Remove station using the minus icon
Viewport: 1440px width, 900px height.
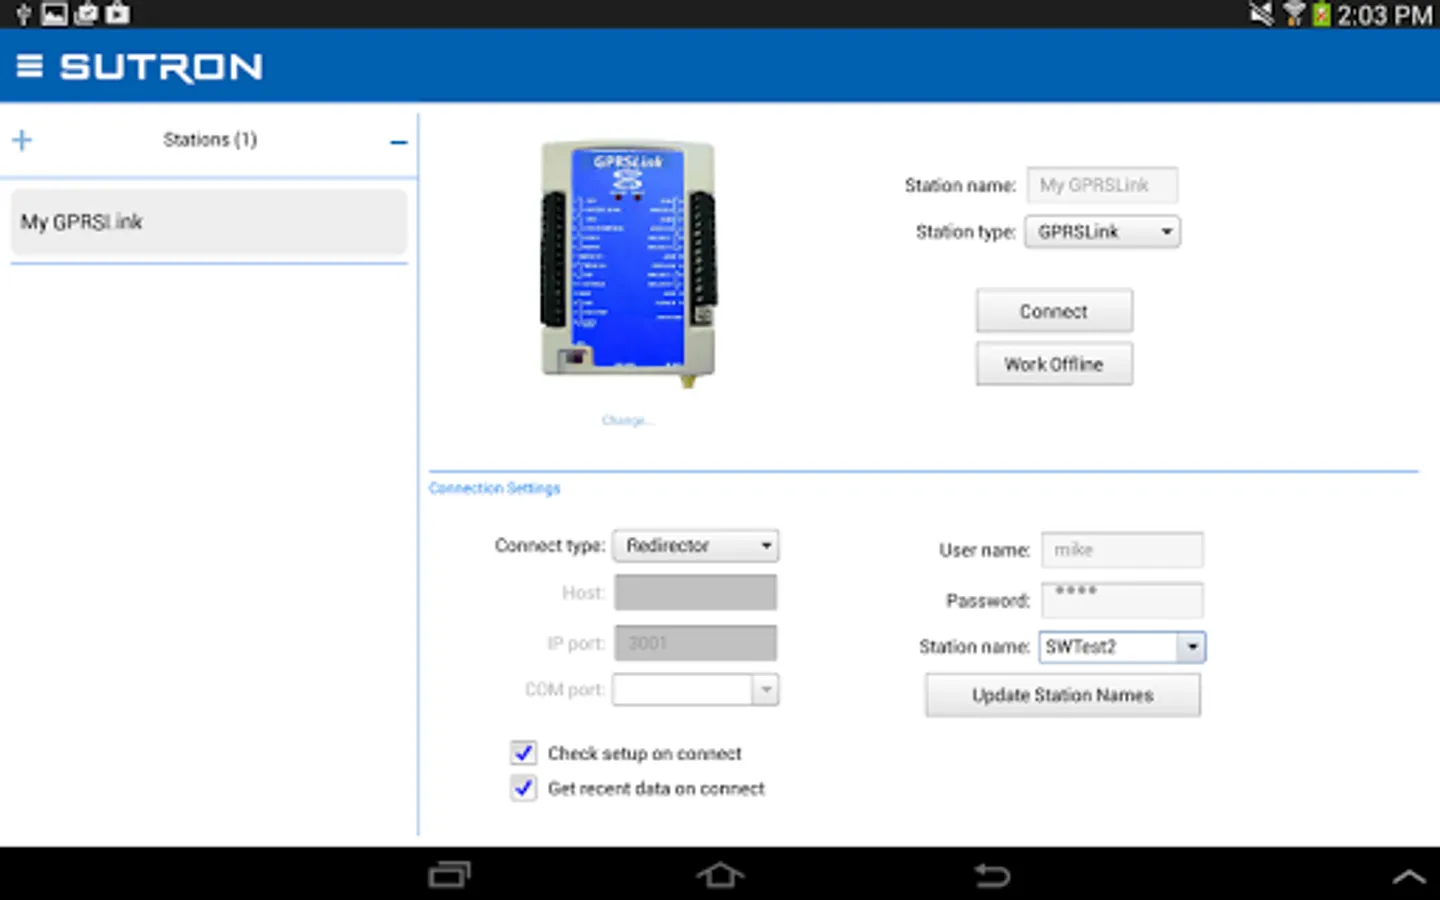(398, 142)
